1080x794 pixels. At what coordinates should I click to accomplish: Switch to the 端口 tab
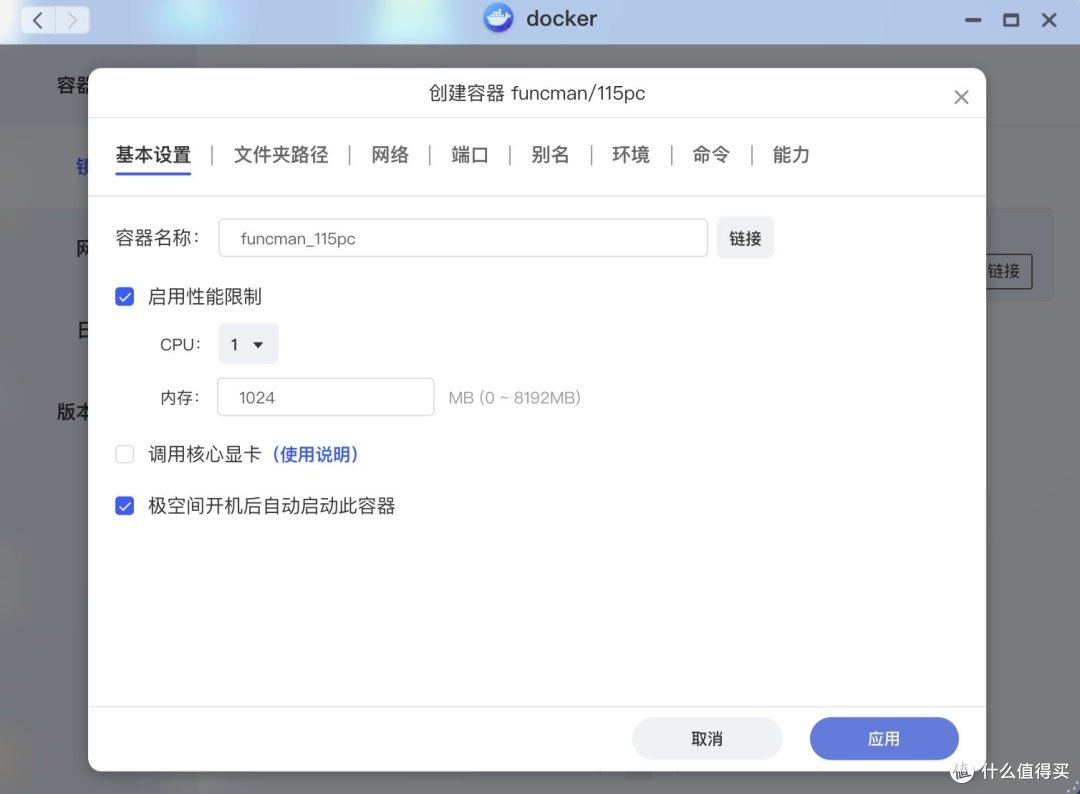[x=469, y=155]
